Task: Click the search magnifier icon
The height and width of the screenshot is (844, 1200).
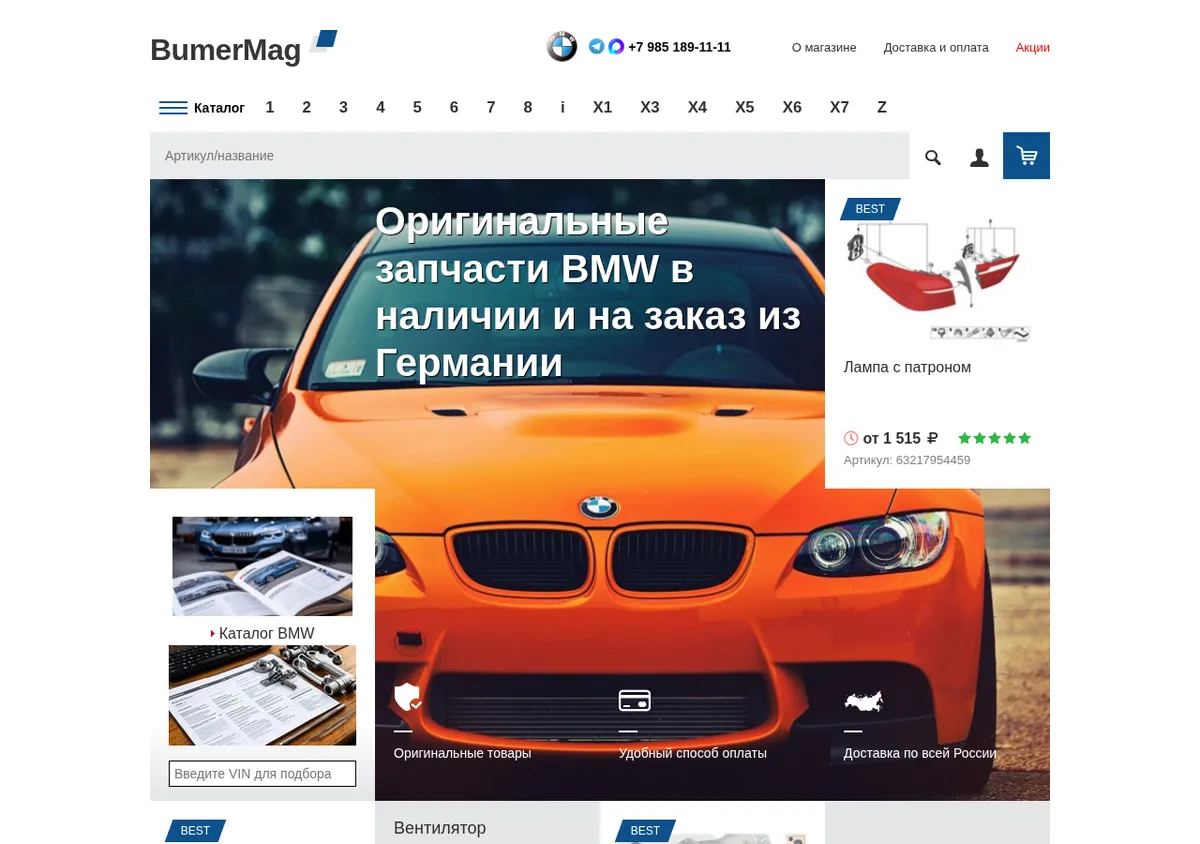Action: [x=933, y=157]
